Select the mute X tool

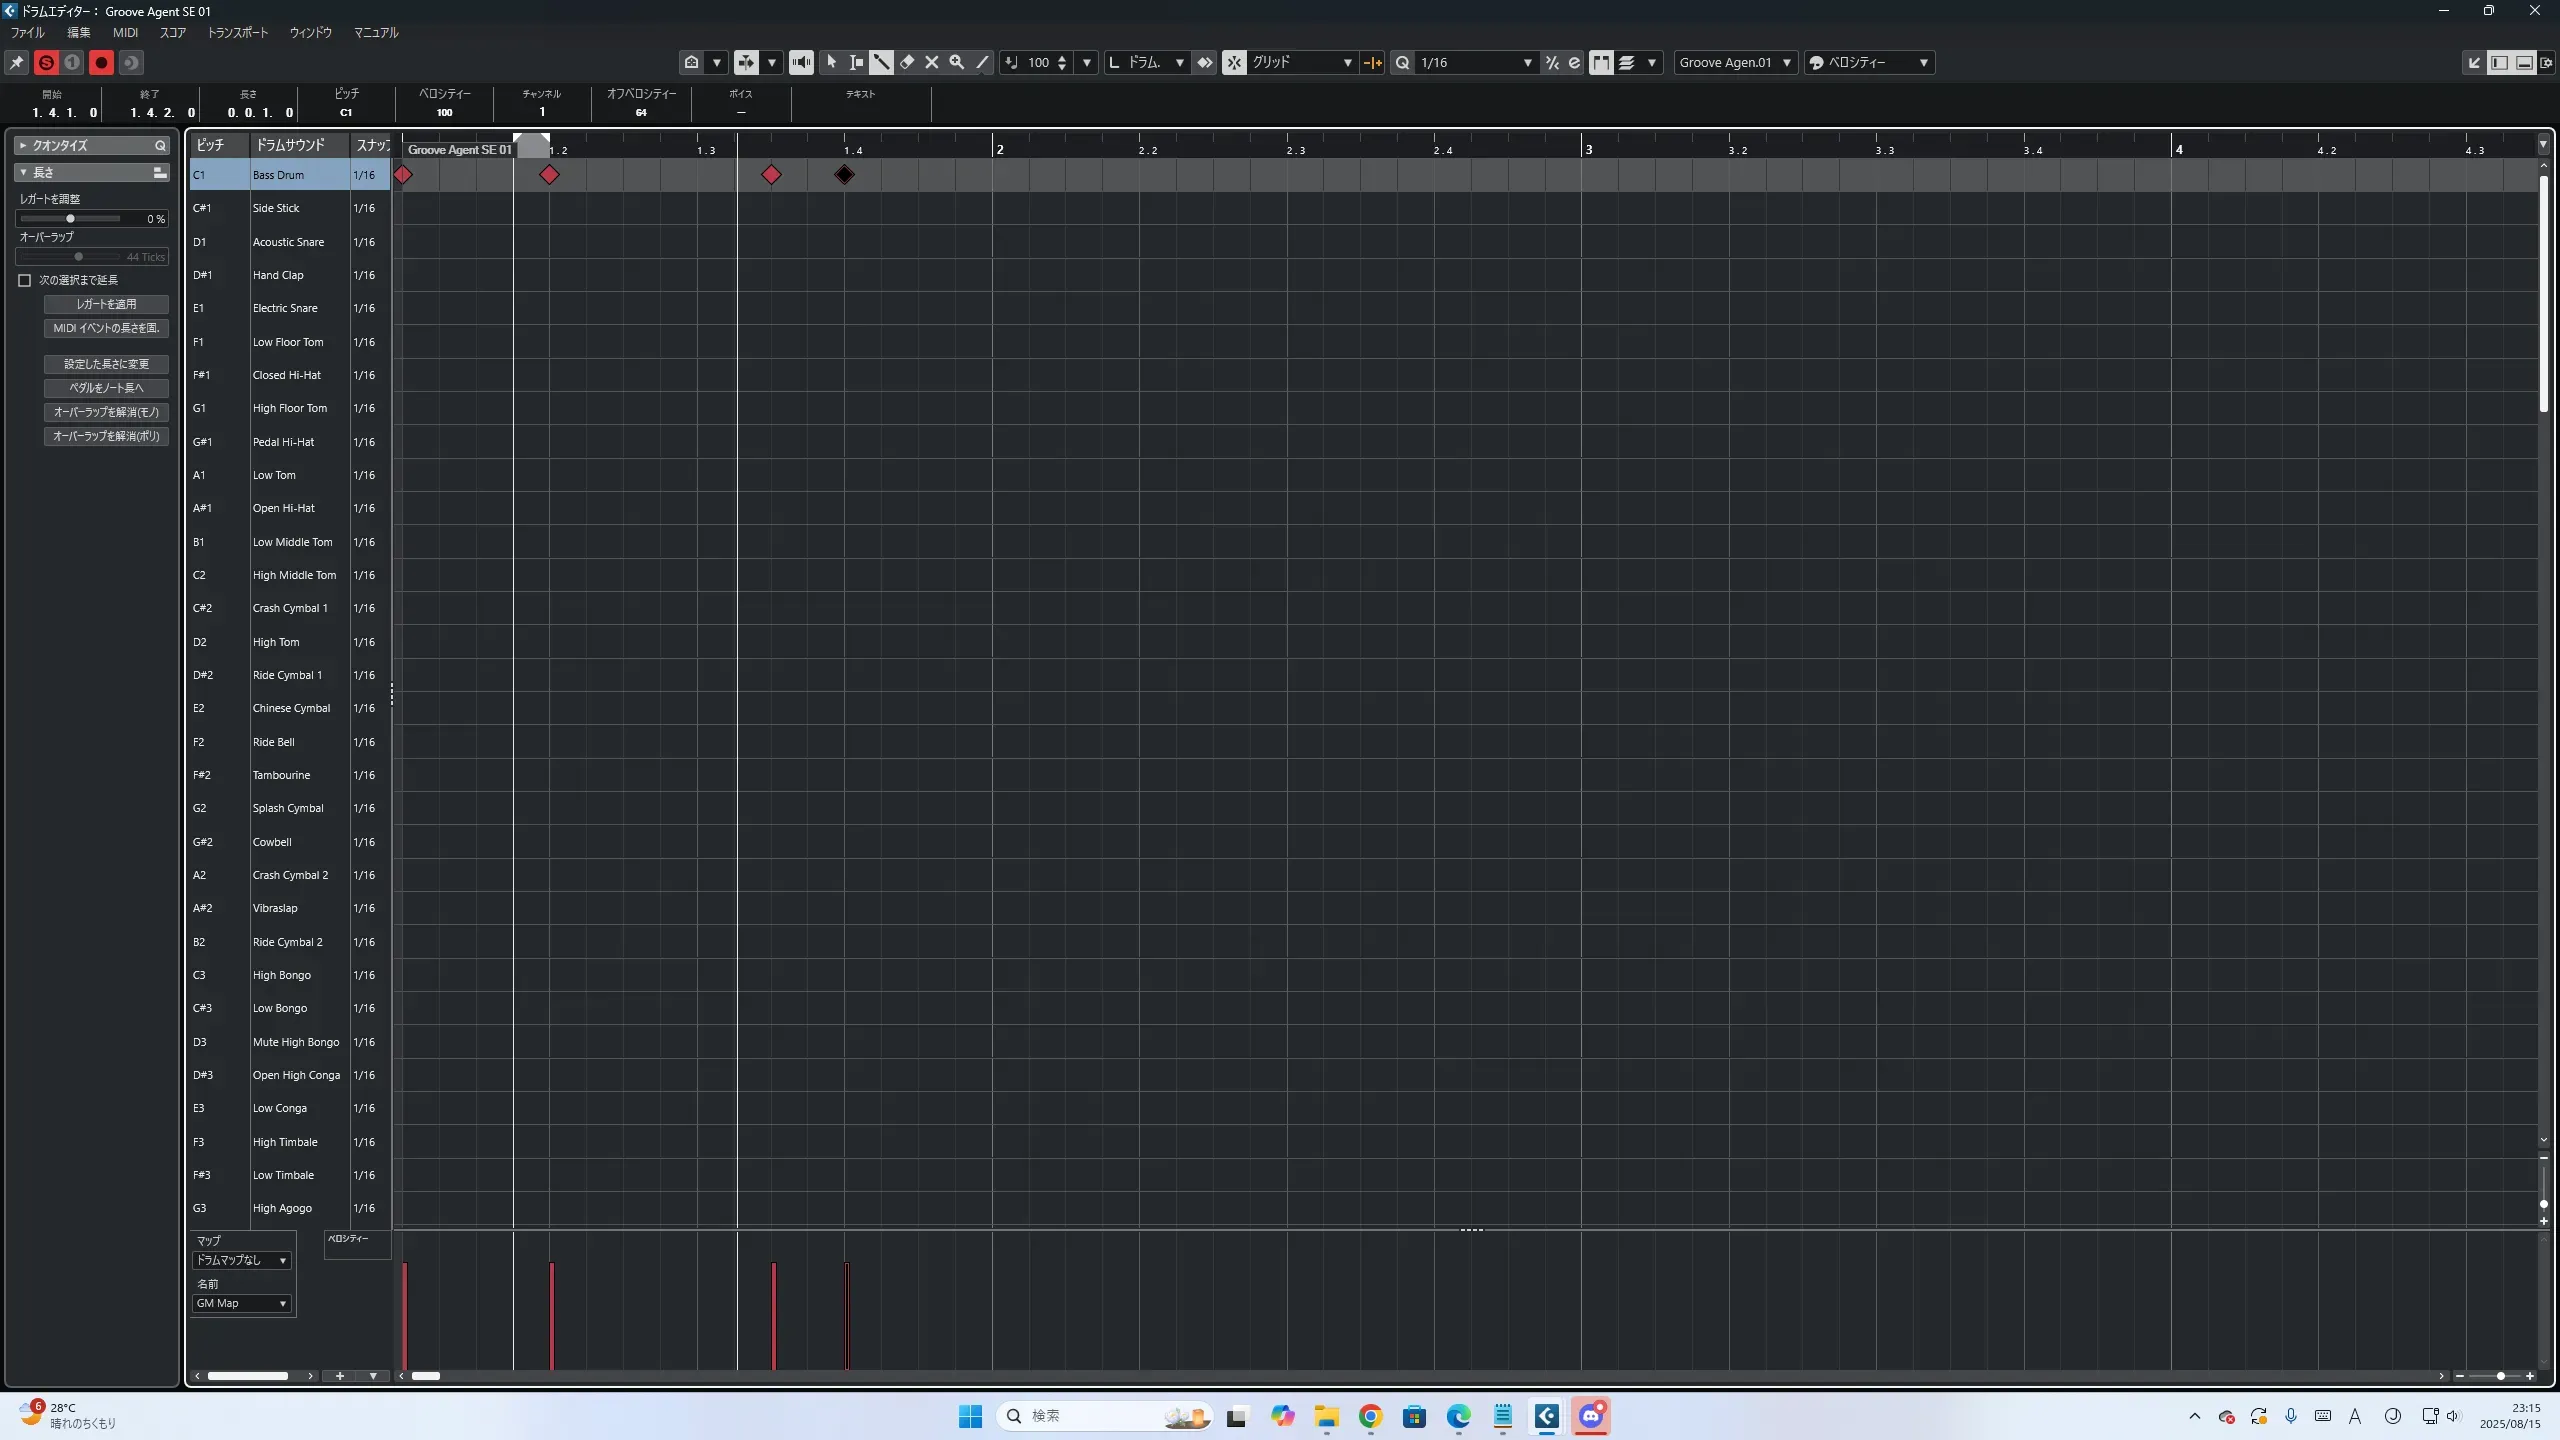pyautogui.click(x=932, y=62)
